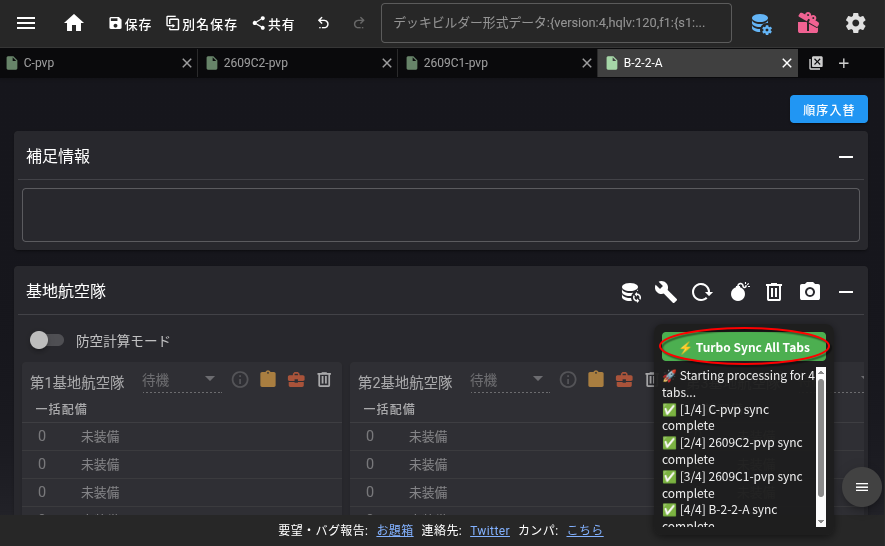Click the 保存 save button
The width and height of the screenshot is (885, 546).
click(x=130, y=24)
